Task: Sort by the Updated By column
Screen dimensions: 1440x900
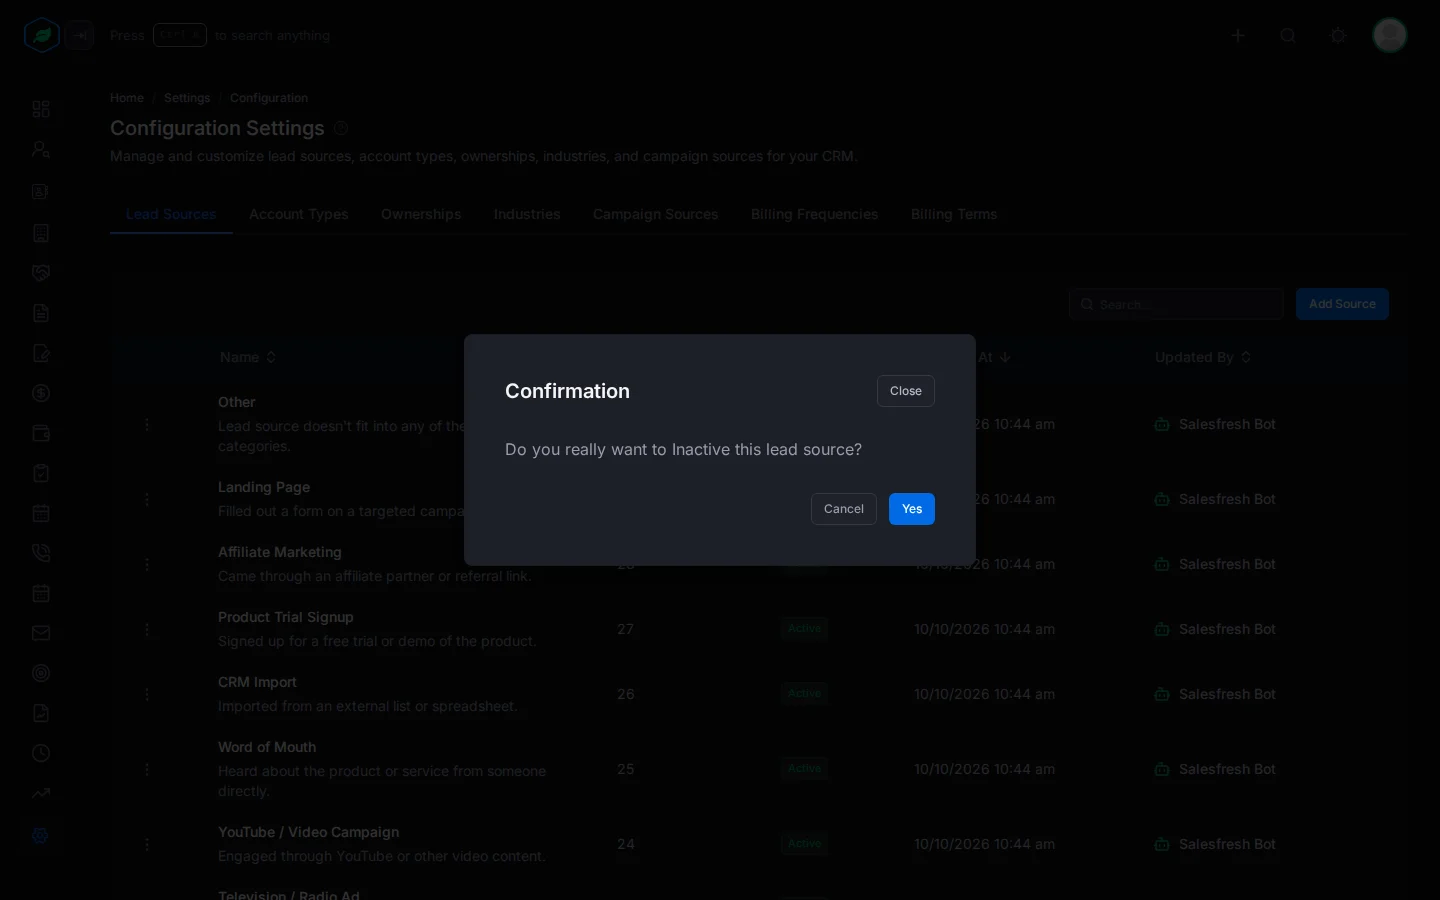Action: [x=1203, y=357]
